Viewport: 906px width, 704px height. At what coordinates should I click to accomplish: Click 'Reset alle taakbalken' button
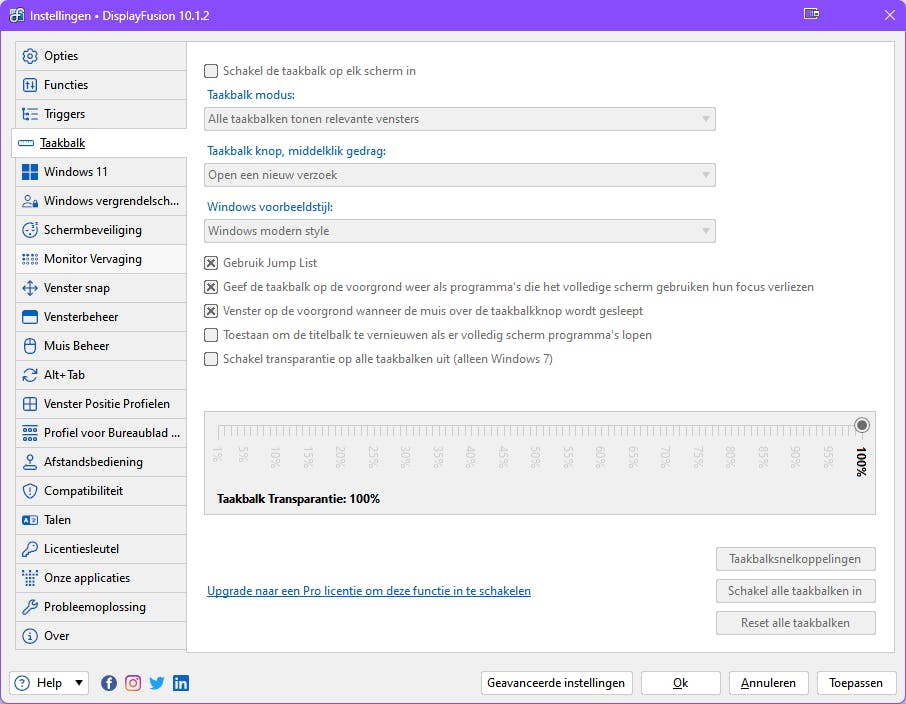coord(796,623)
